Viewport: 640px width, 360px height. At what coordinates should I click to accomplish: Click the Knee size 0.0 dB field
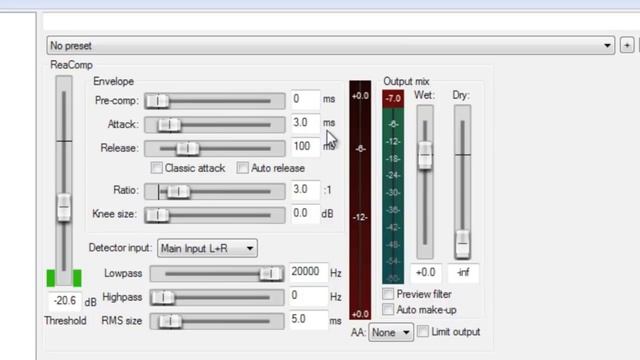pos(305,213)
